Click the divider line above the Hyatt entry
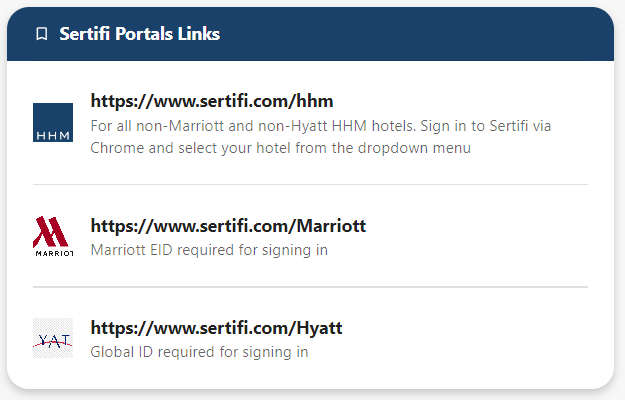Viewport: 625px width, 400px height. [x=310, y=287]
